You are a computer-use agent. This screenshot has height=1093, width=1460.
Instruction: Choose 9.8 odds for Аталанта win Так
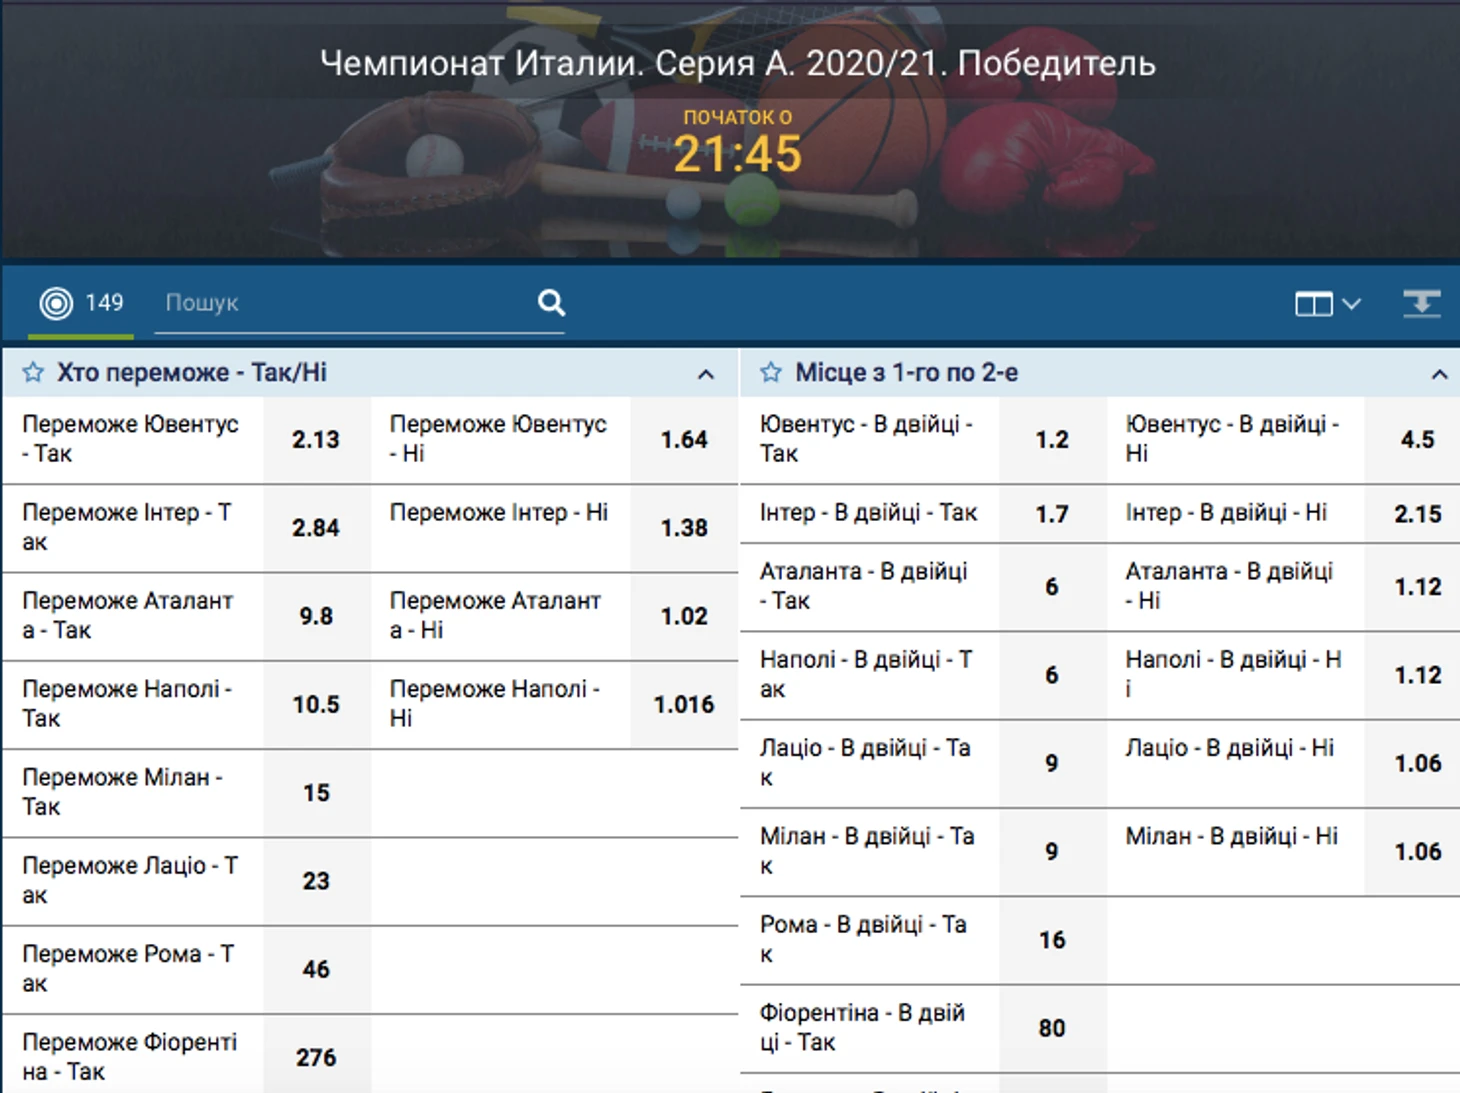point(316,616)
